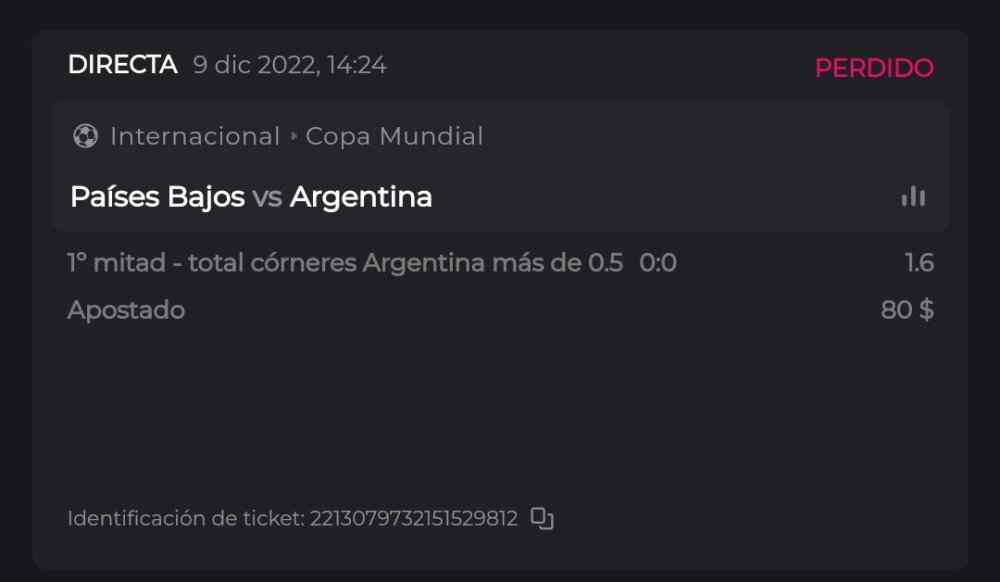
Task: Open match statistics bar chart icon
Action: click(913, 196)
